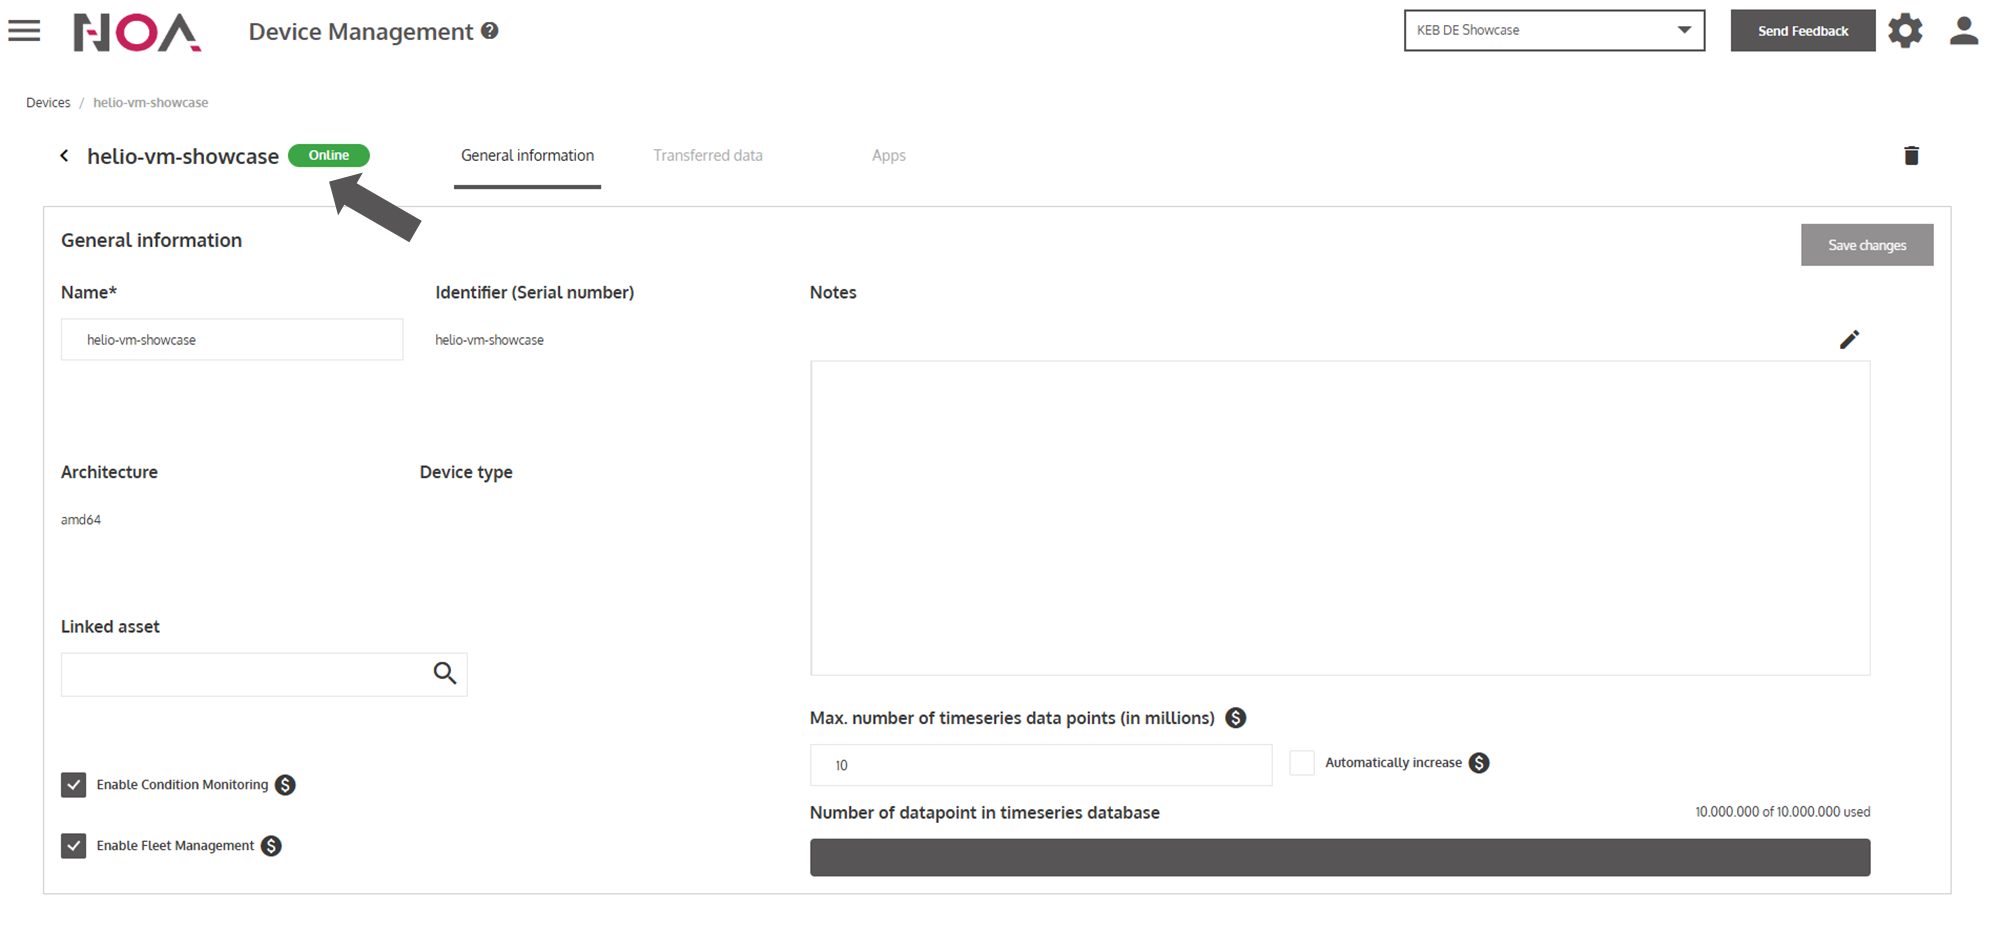Click pricing icon next to Fleet Management
The height and width of the screenshot is (929, 2000).
point(271,846)
